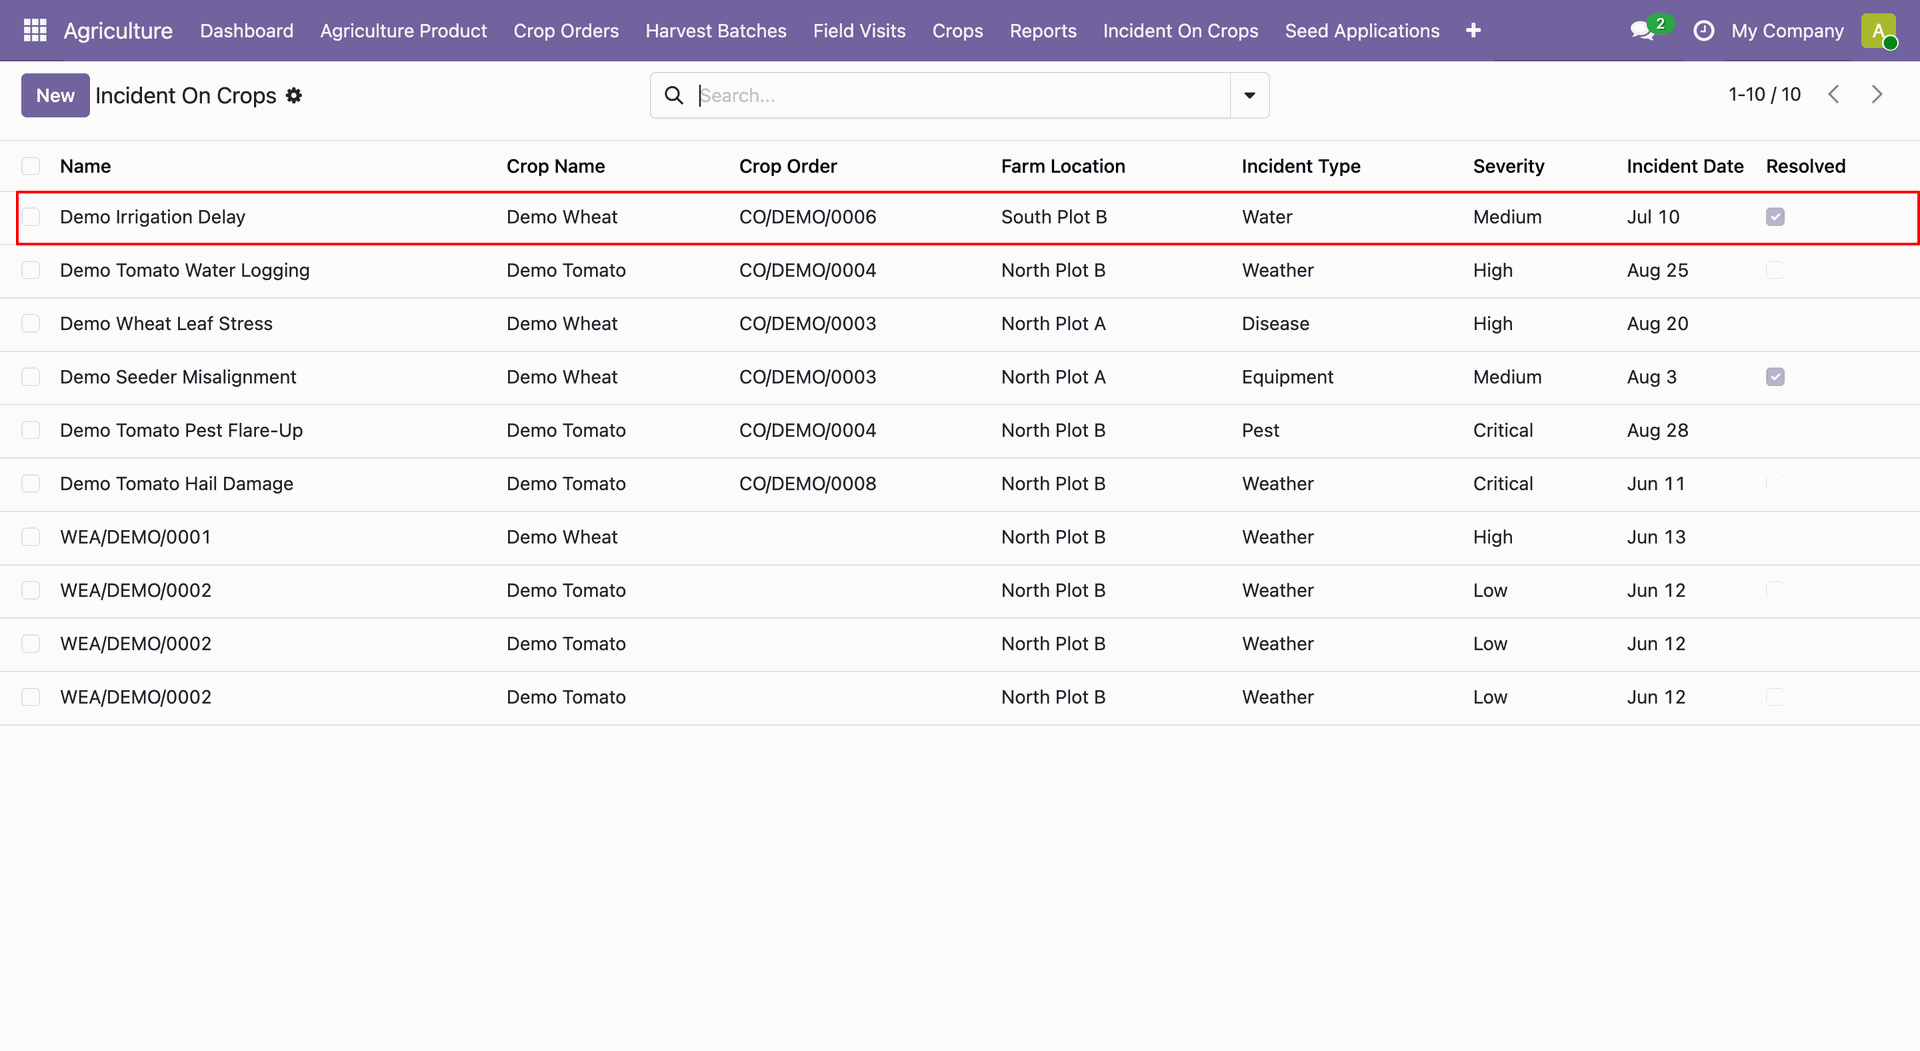Viewport: 1920px width, 1051px height.
Task: Click the plus icon in navbar
Action: click(1473, 31)
